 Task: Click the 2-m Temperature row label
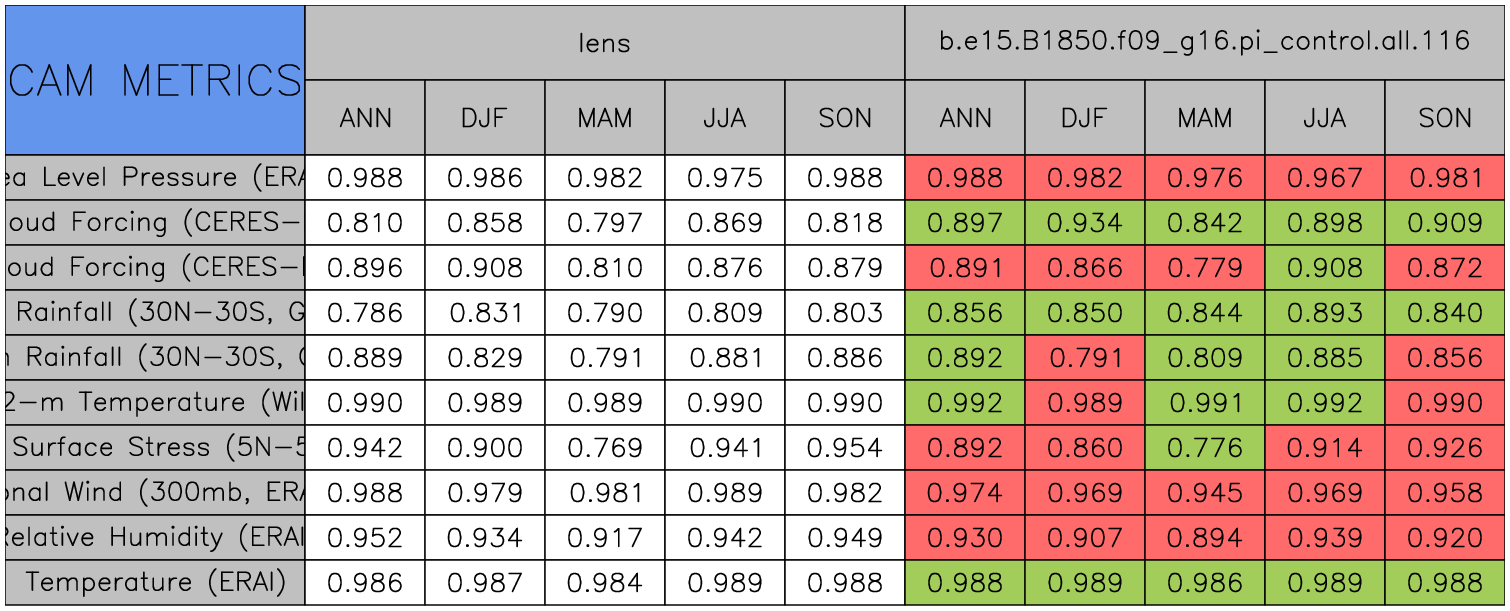pyautogui.click(x=155, y=403)
